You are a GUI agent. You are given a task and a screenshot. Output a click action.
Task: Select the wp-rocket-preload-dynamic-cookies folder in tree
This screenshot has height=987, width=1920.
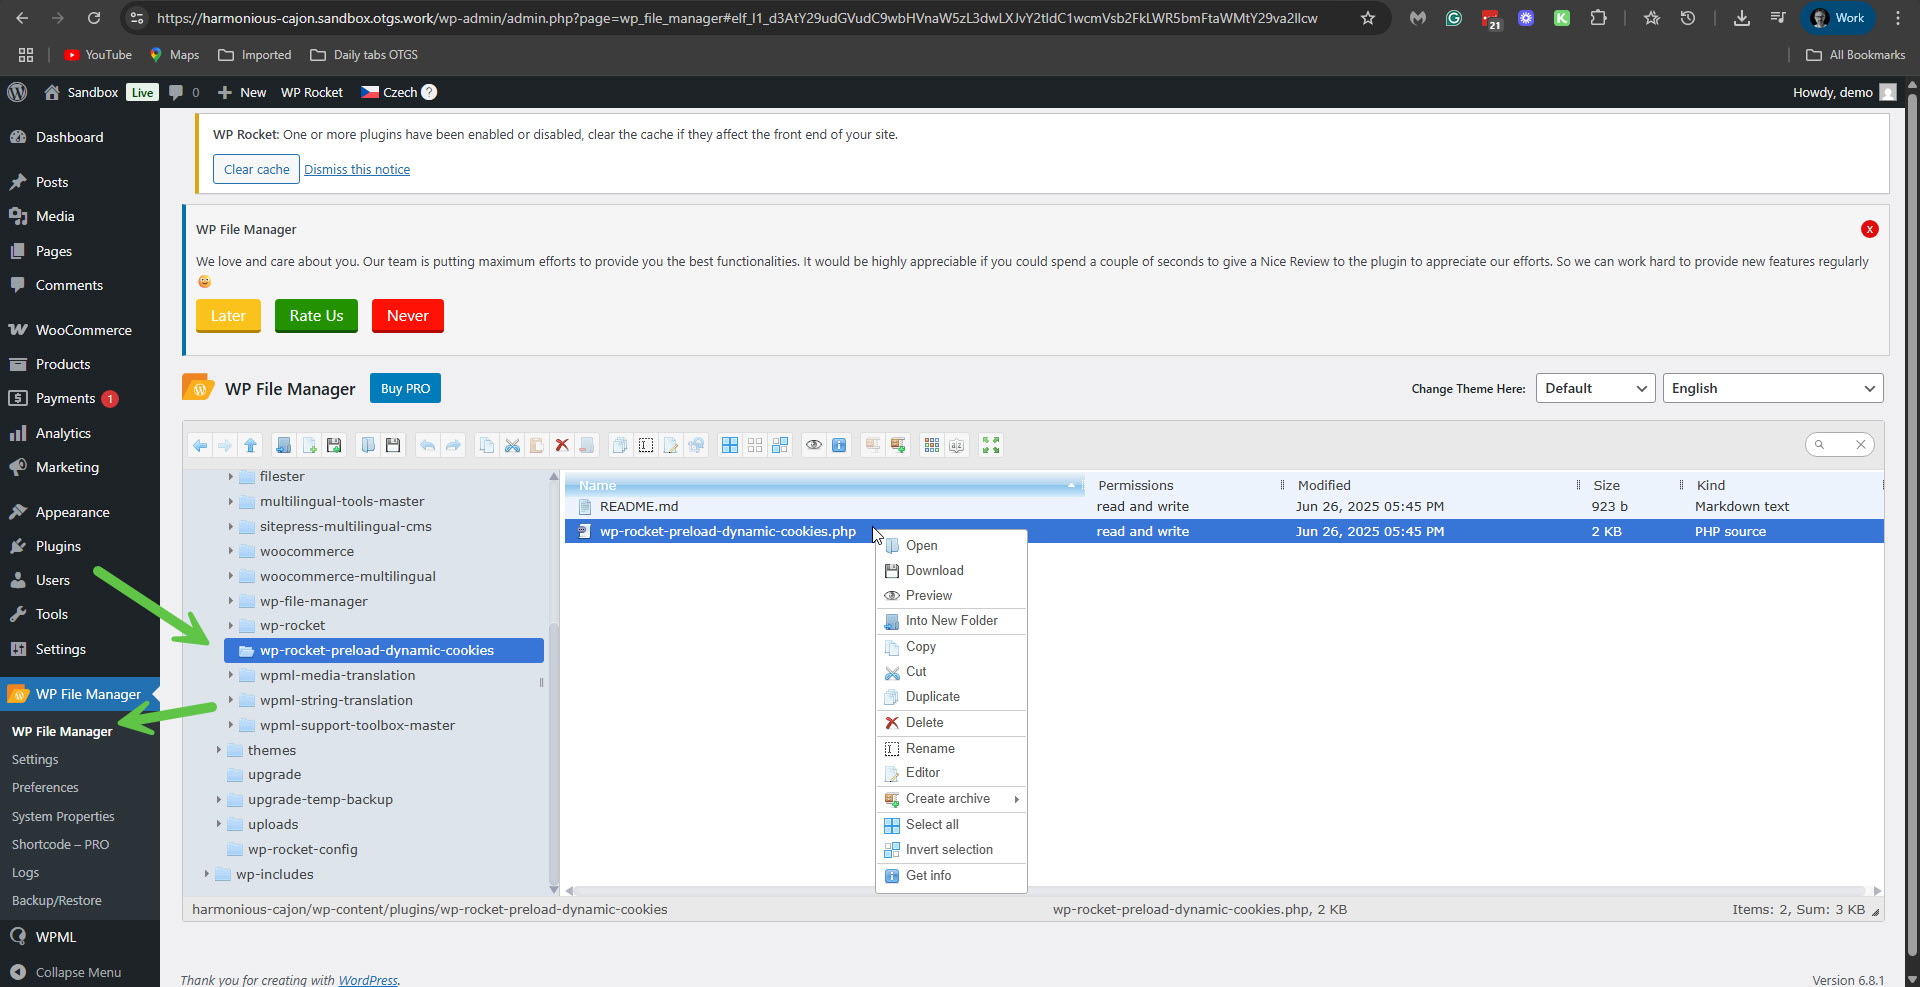[x=384, y=651]
